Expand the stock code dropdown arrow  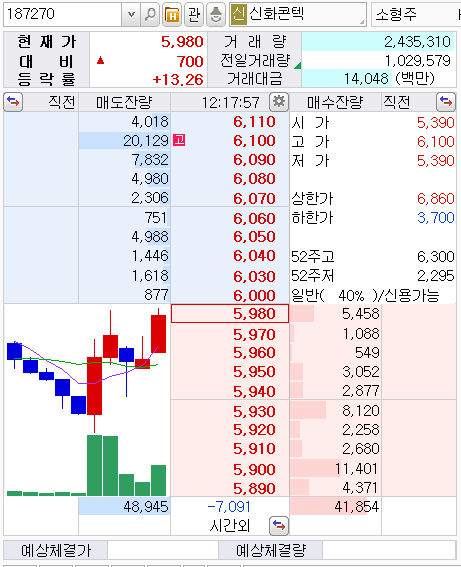131,14
